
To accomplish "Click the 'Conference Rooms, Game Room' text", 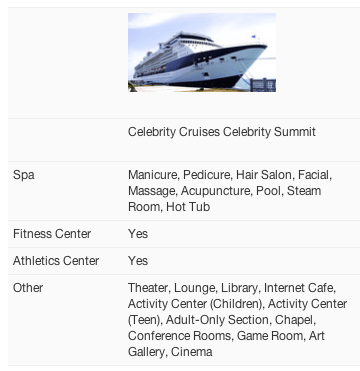I will click(216, 336).
